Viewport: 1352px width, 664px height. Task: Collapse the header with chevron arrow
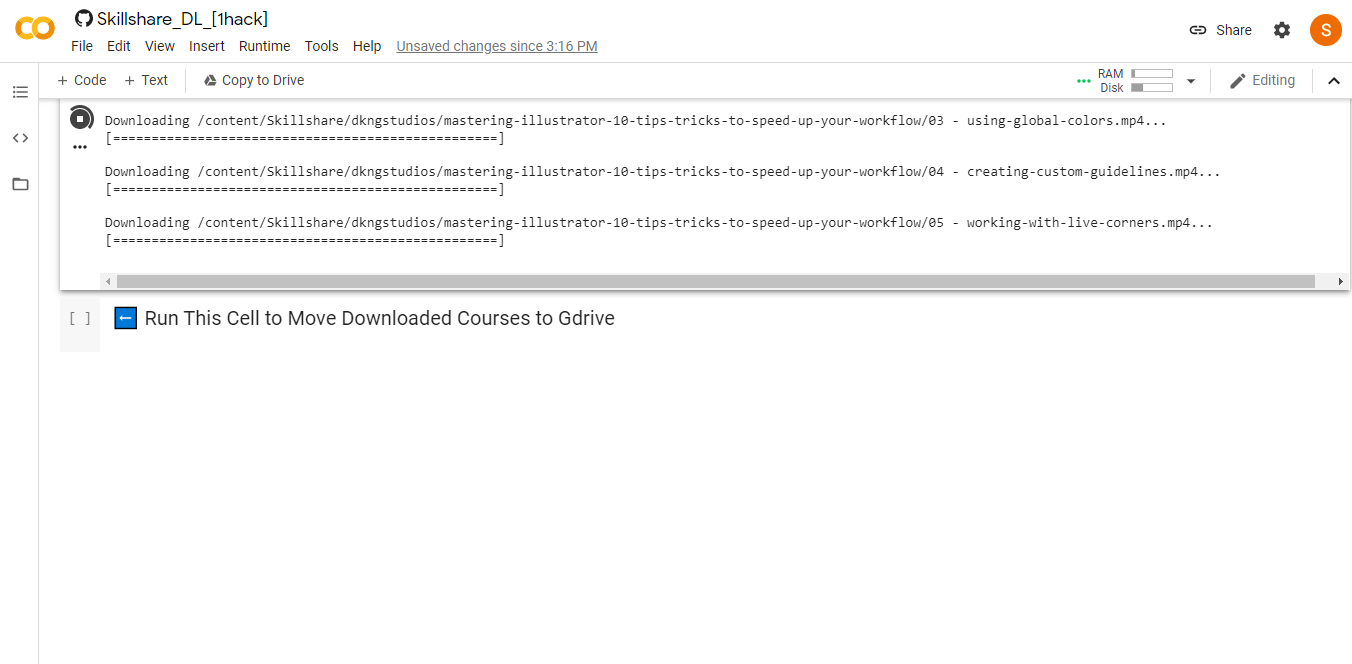[1333, 81]
